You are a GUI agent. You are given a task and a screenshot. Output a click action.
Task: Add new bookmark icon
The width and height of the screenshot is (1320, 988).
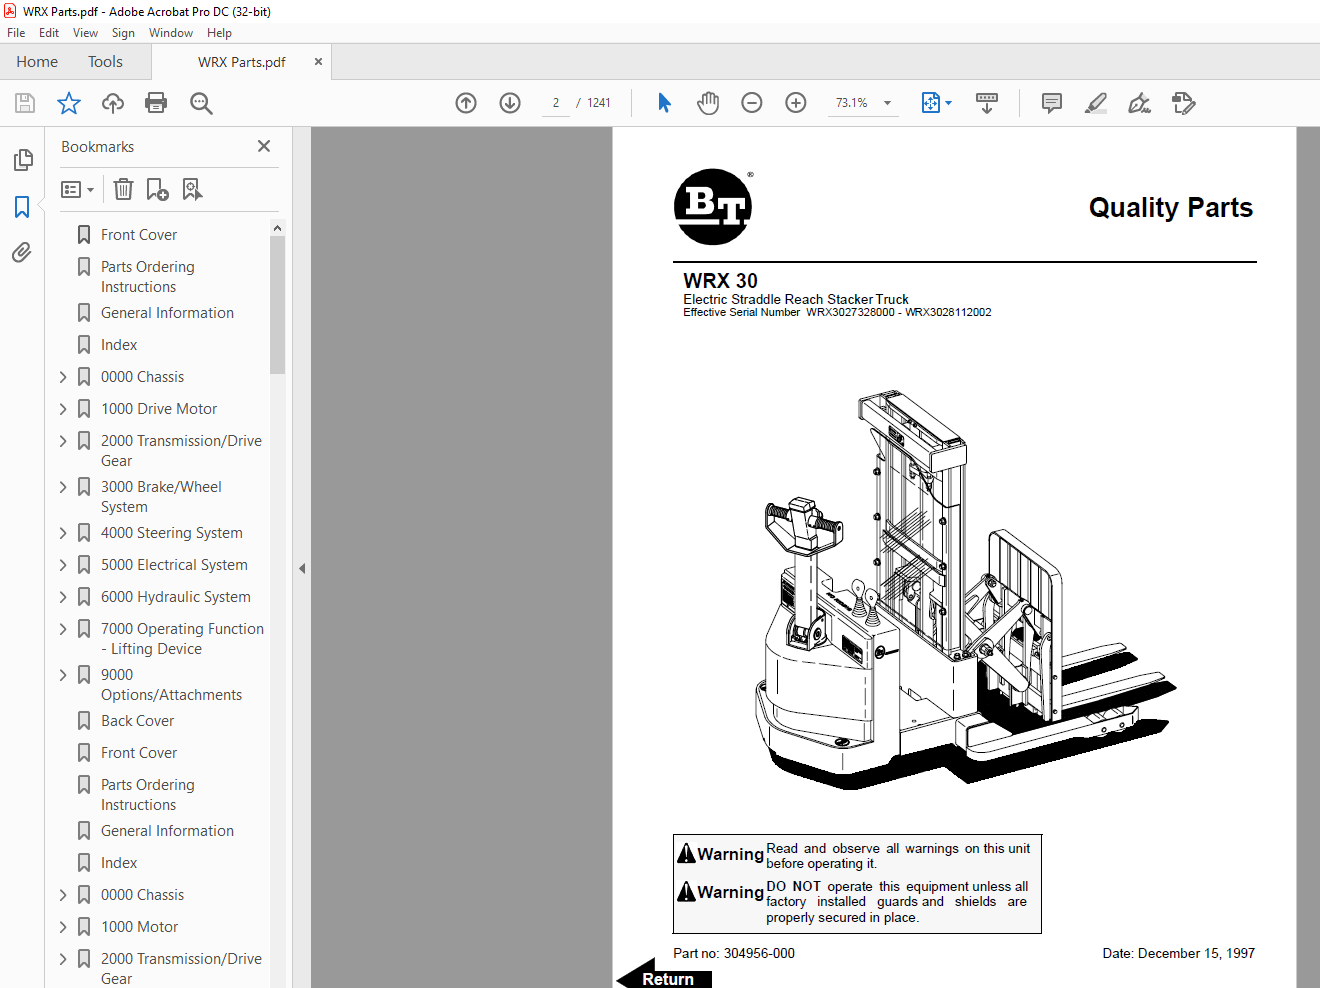(157, 189)
